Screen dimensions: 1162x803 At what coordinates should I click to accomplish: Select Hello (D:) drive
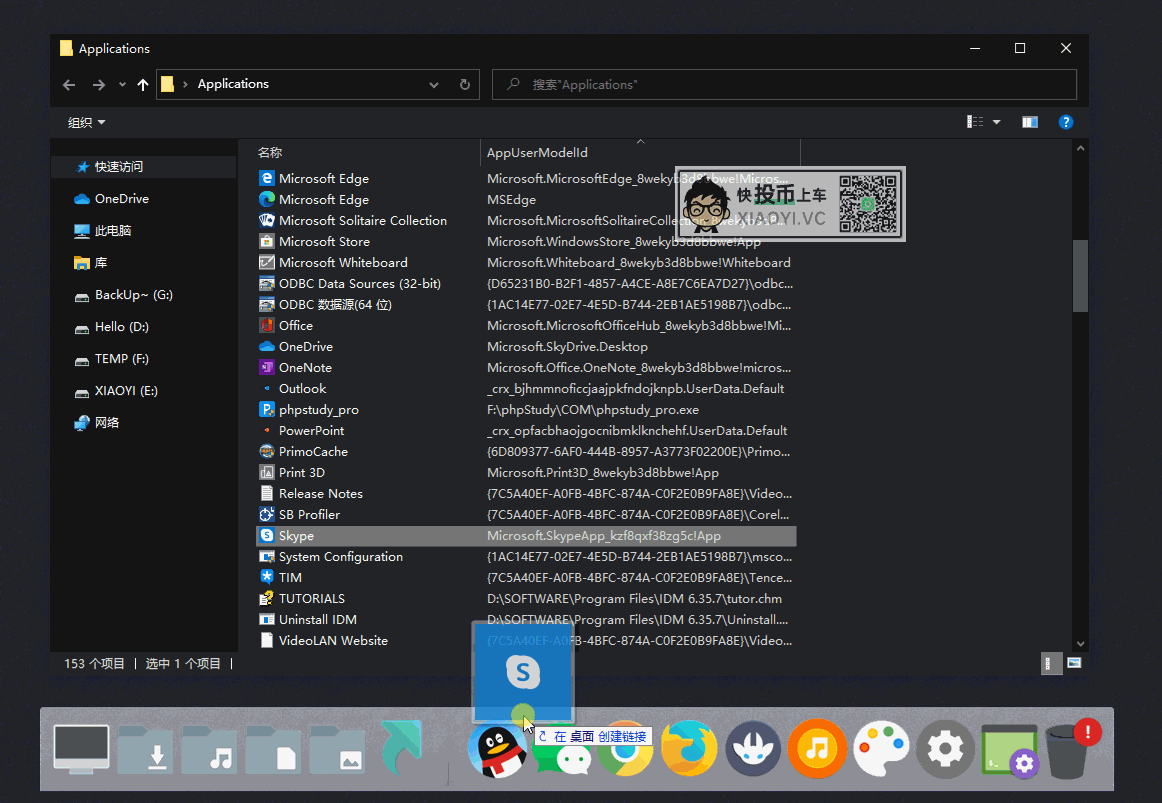[112, 327]
